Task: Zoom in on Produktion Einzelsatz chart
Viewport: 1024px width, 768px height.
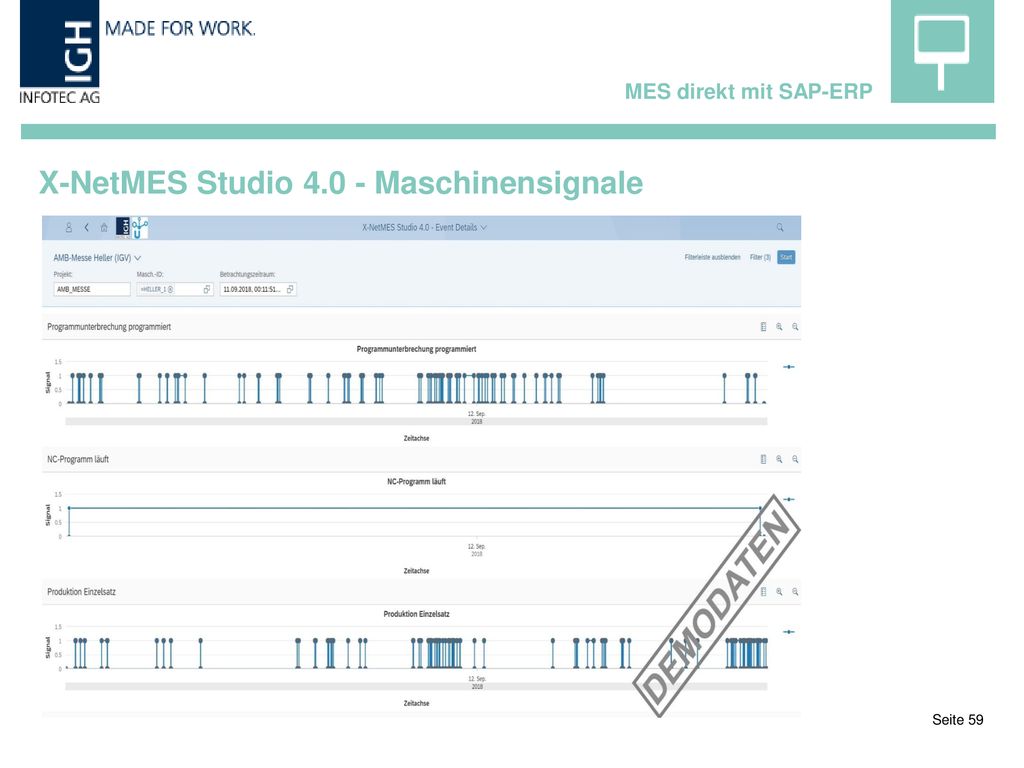Action: (x=779, y=592)
